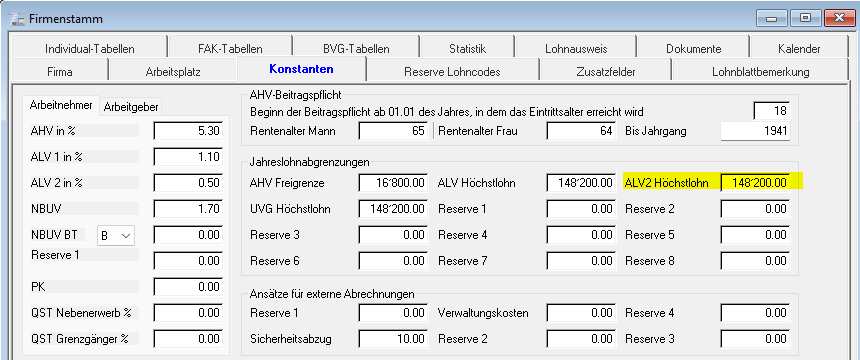Click the AHV Freigrenze field
The height and width of the screenshot is (360, 860).
click(x=393, y=183)
